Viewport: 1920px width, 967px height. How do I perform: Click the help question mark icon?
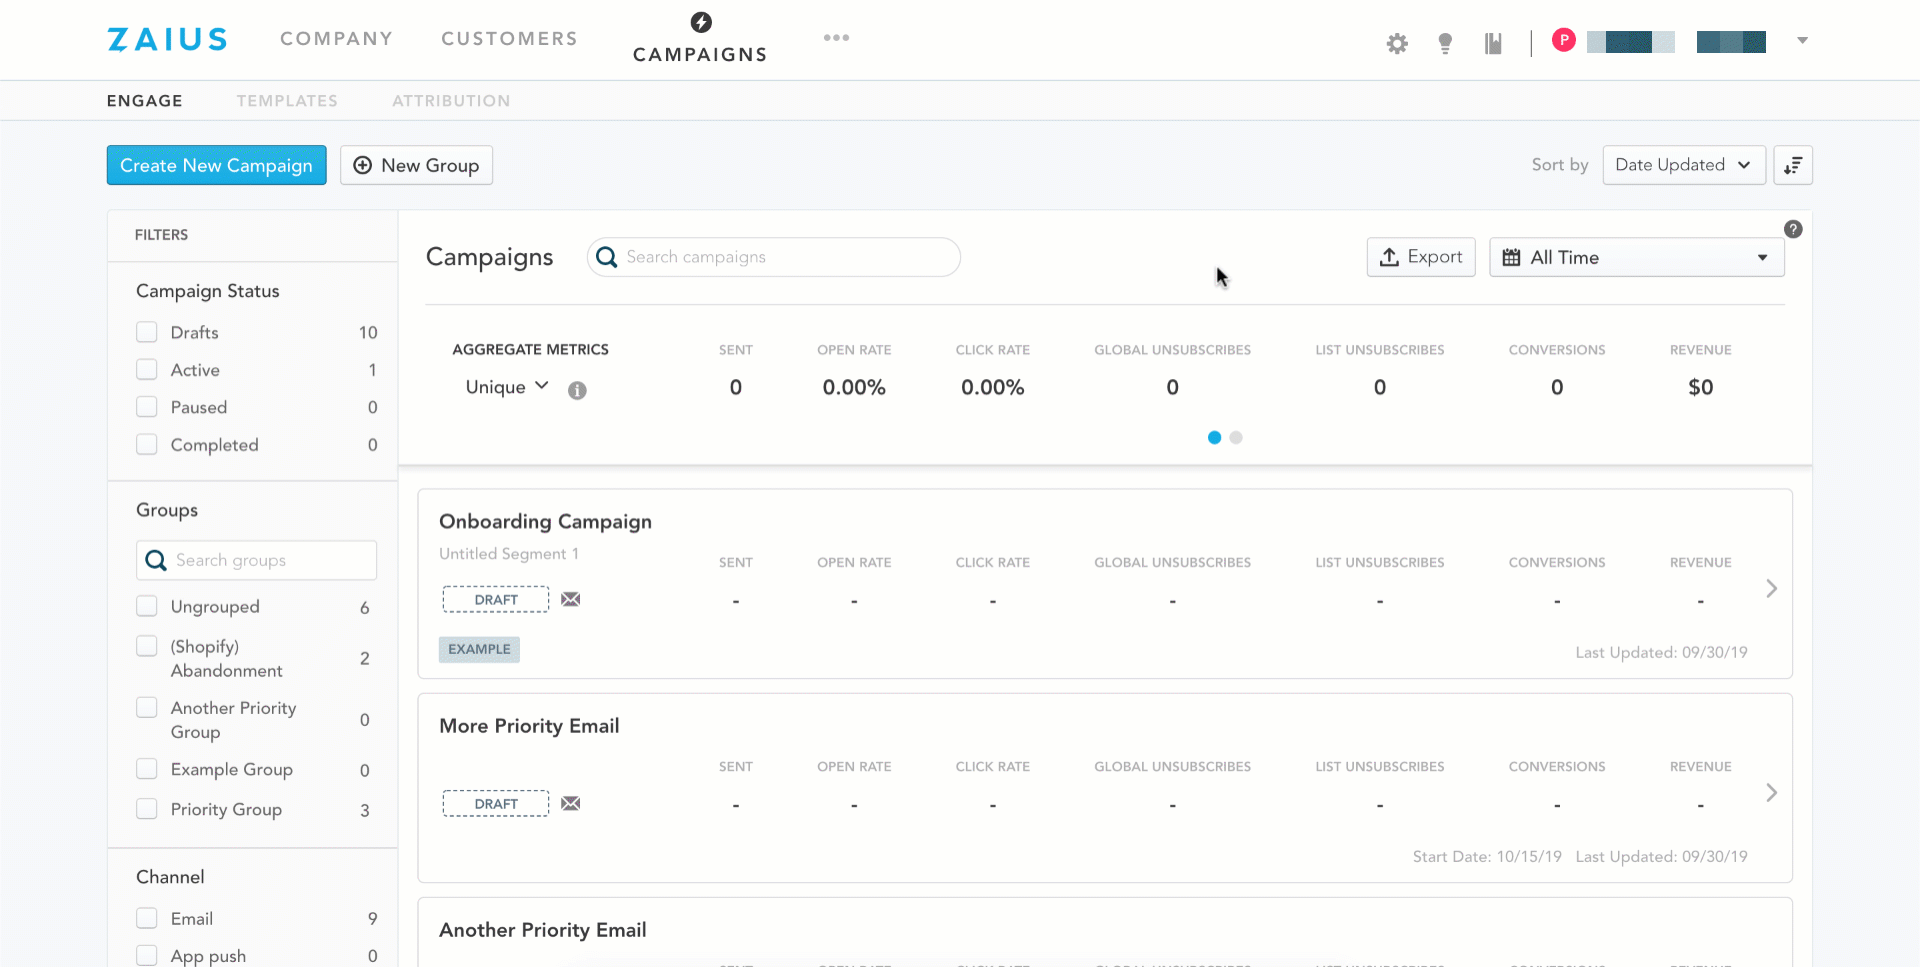click(1793, 229)
